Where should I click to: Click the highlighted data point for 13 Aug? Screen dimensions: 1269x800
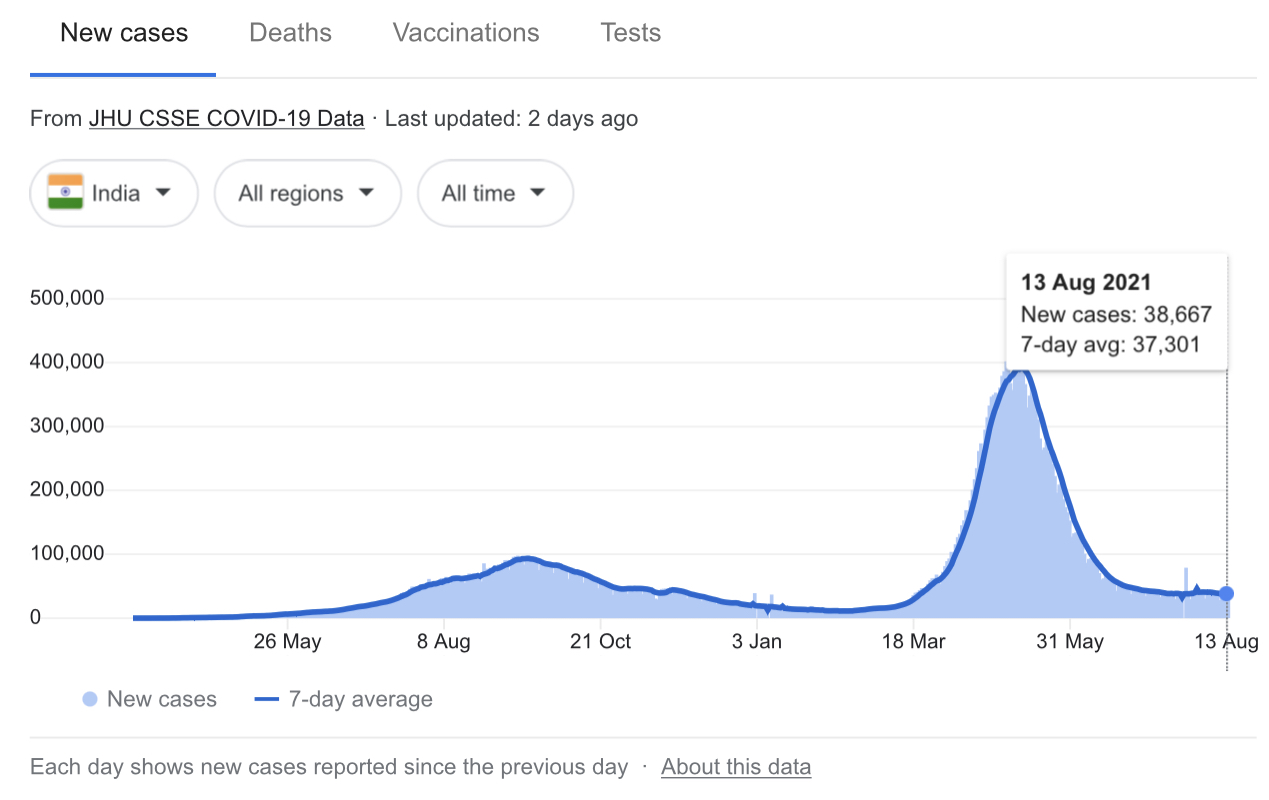[x=1227, y=594]
